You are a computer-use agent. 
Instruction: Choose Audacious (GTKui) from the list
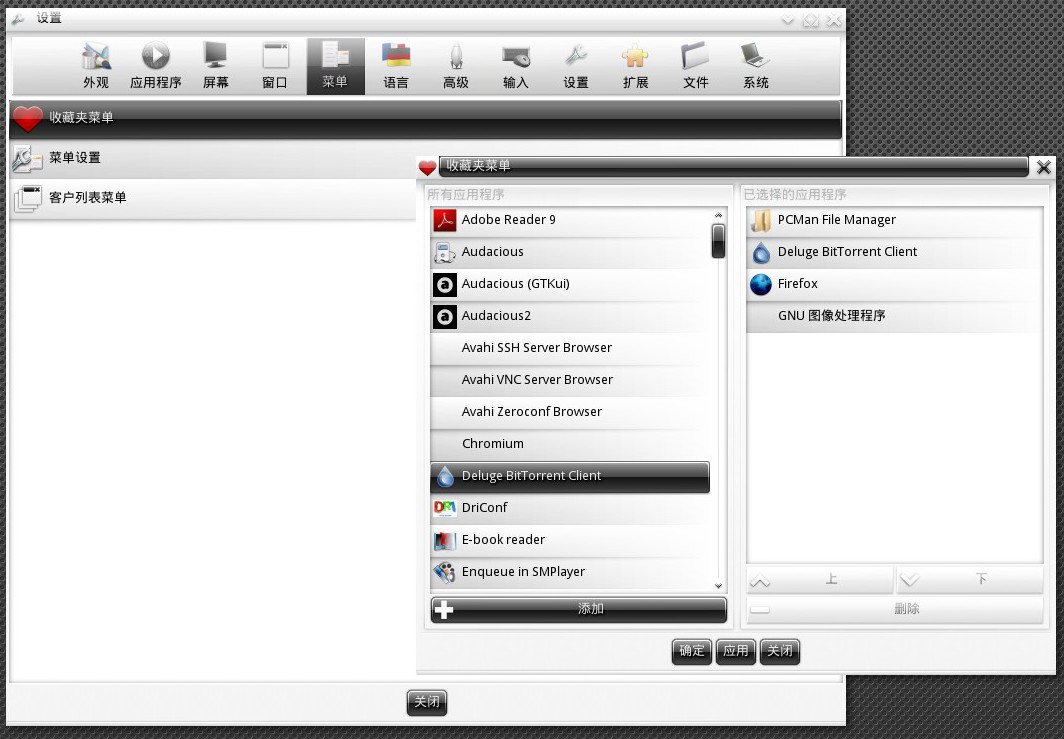(570, 284)
